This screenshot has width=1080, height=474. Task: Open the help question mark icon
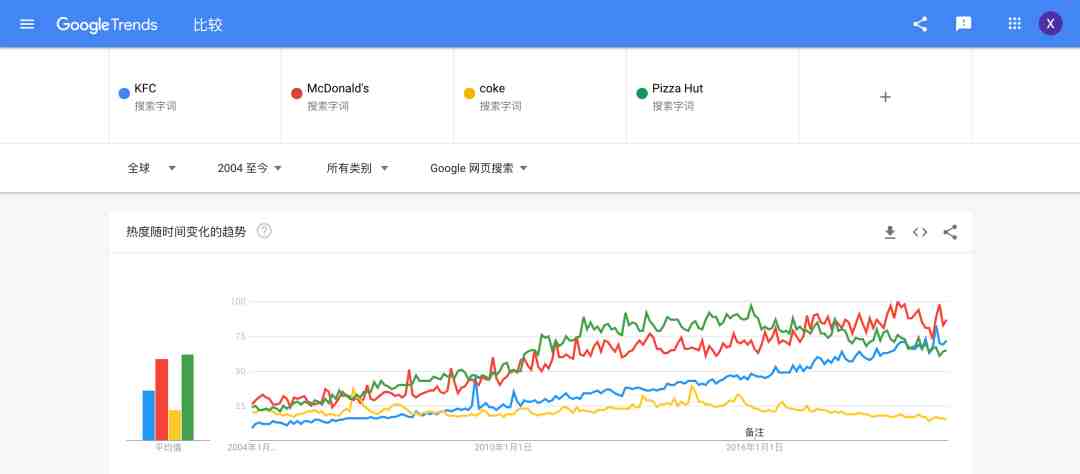[x=264, y=231]
